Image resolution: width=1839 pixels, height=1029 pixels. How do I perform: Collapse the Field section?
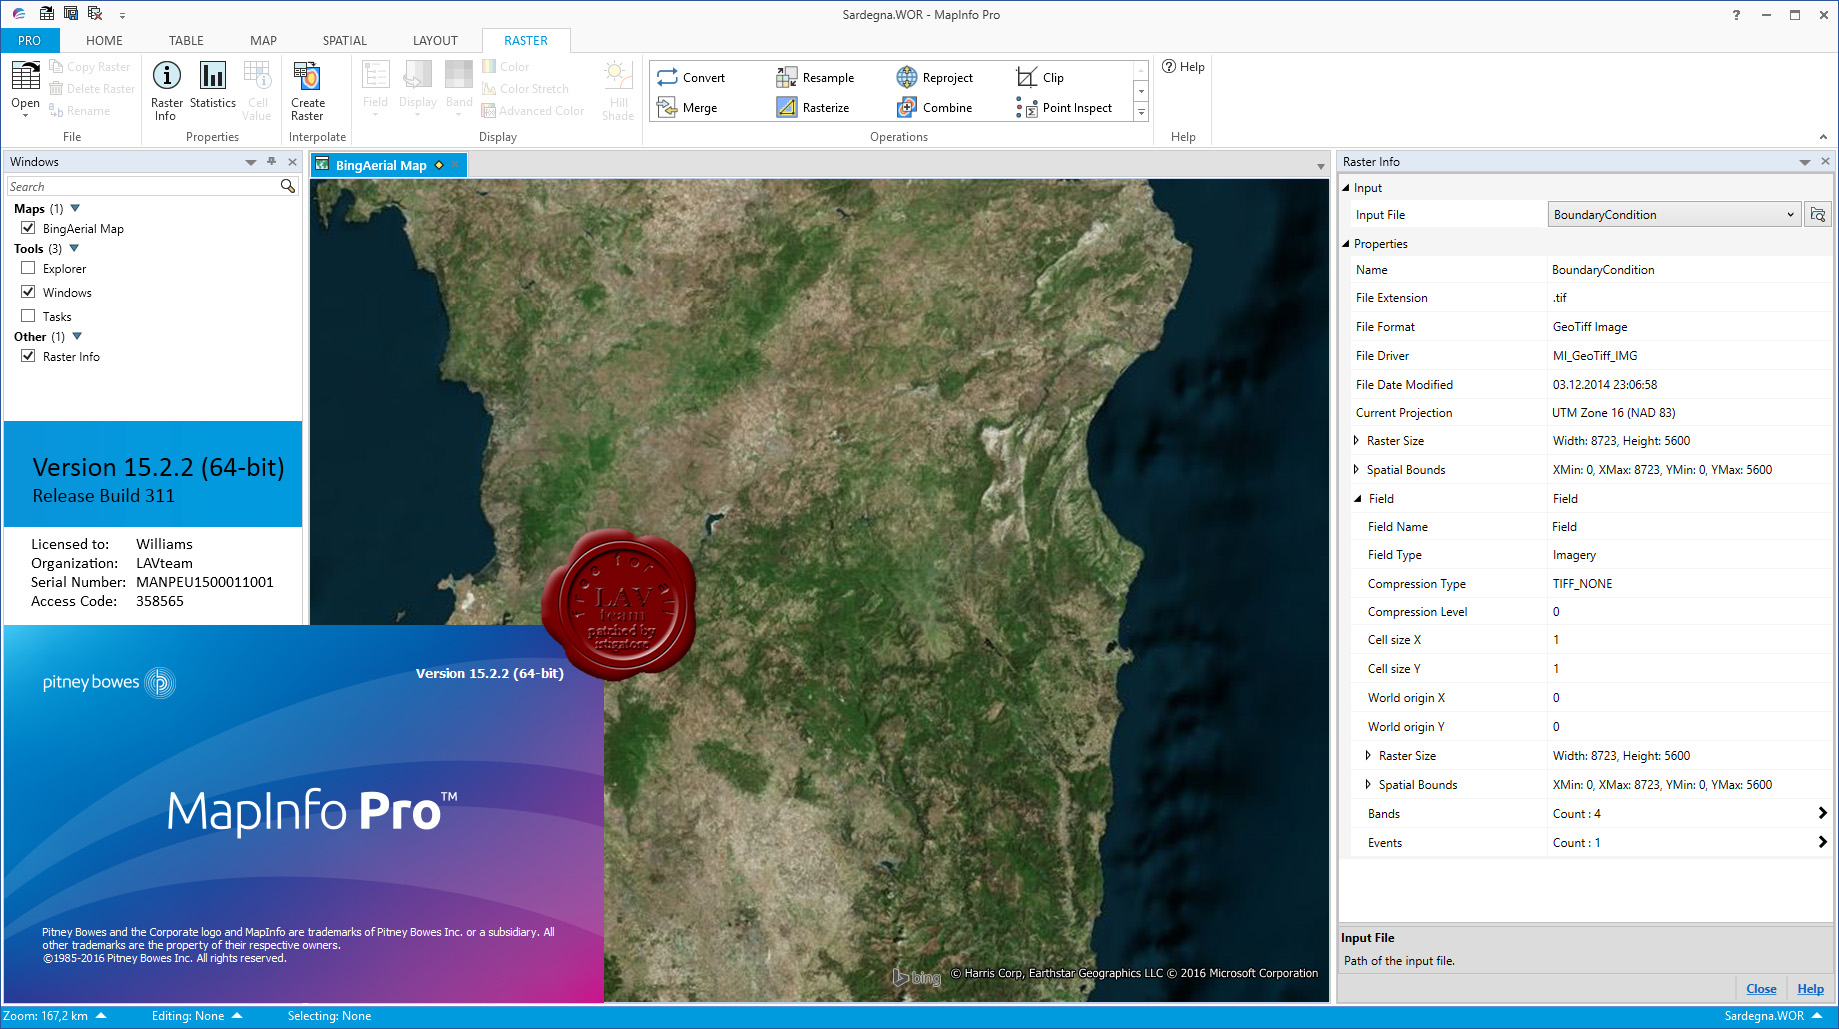coord(1358,498)
